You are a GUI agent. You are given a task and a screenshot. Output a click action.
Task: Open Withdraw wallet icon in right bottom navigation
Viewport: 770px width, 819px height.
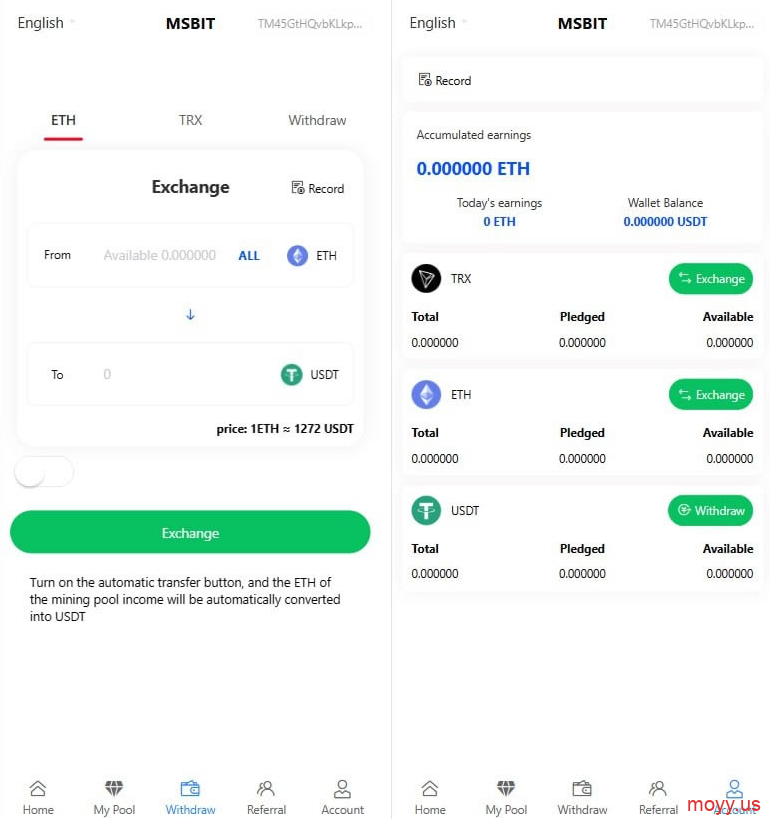coord(582,788)
